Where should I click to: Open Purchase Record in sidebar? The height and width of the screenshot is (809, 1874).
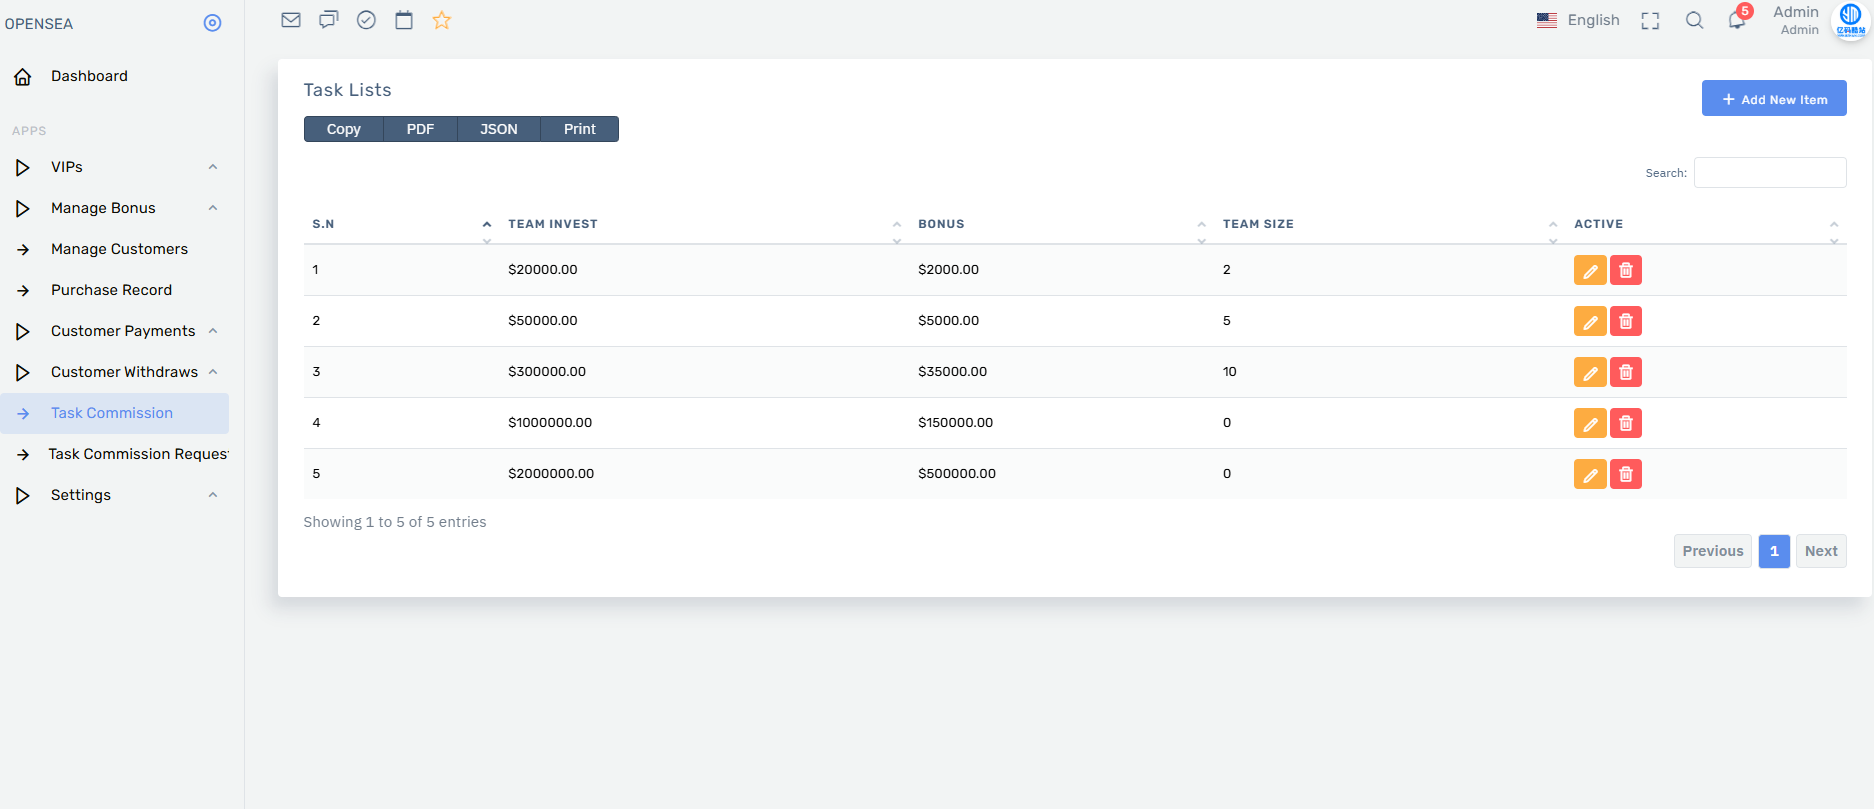pyautogui.click(x=111, y=290)
